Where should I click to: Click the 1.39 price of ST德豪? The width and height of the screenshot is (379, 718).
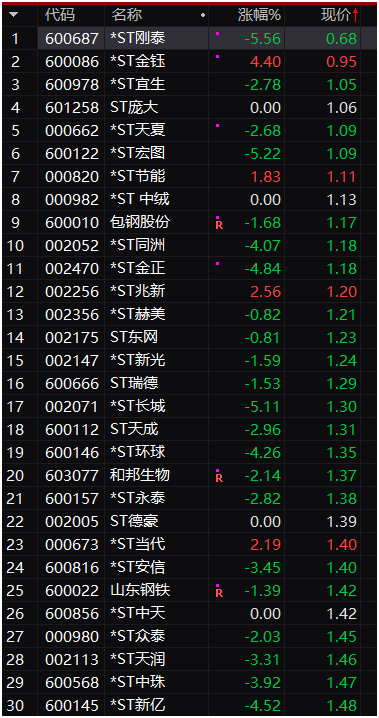(x=341, y=521)
